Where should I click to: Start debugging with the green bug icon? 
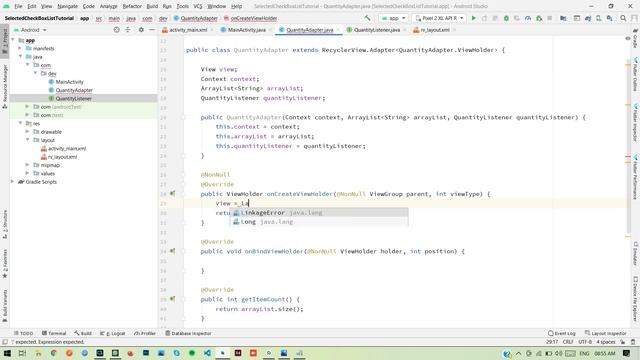click(506, 18)
